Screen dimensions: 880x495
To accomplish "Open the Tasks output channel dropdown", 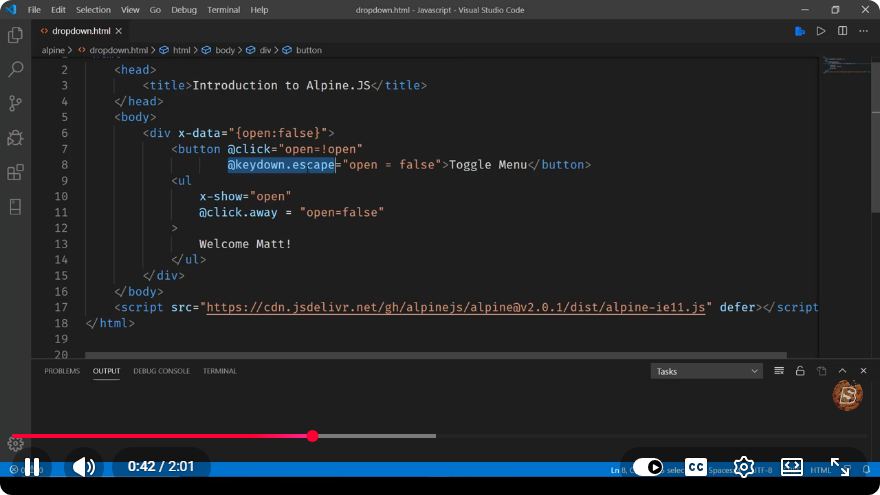I will (x=707, y=371).
